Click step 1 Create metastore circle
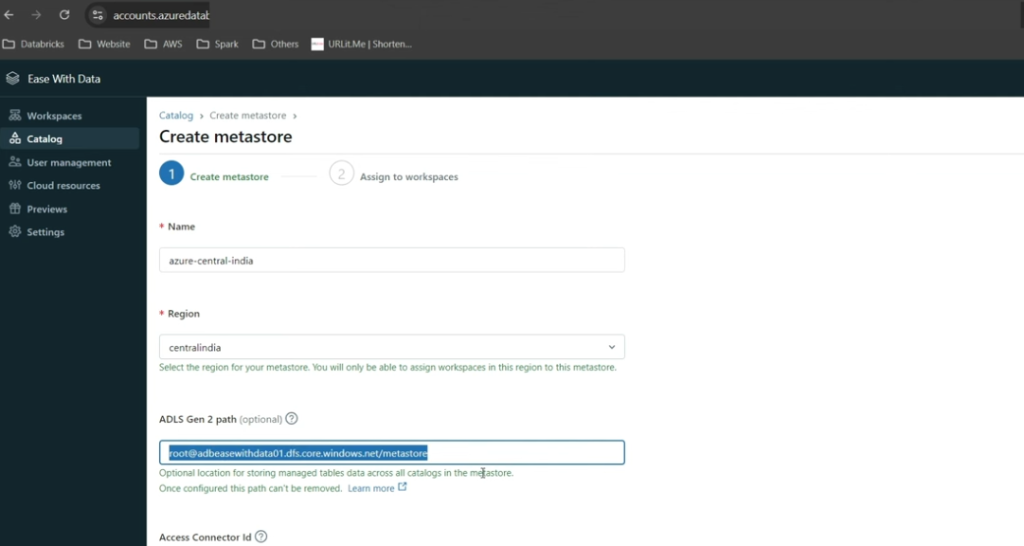The image size is (1024, 546). 172,174
